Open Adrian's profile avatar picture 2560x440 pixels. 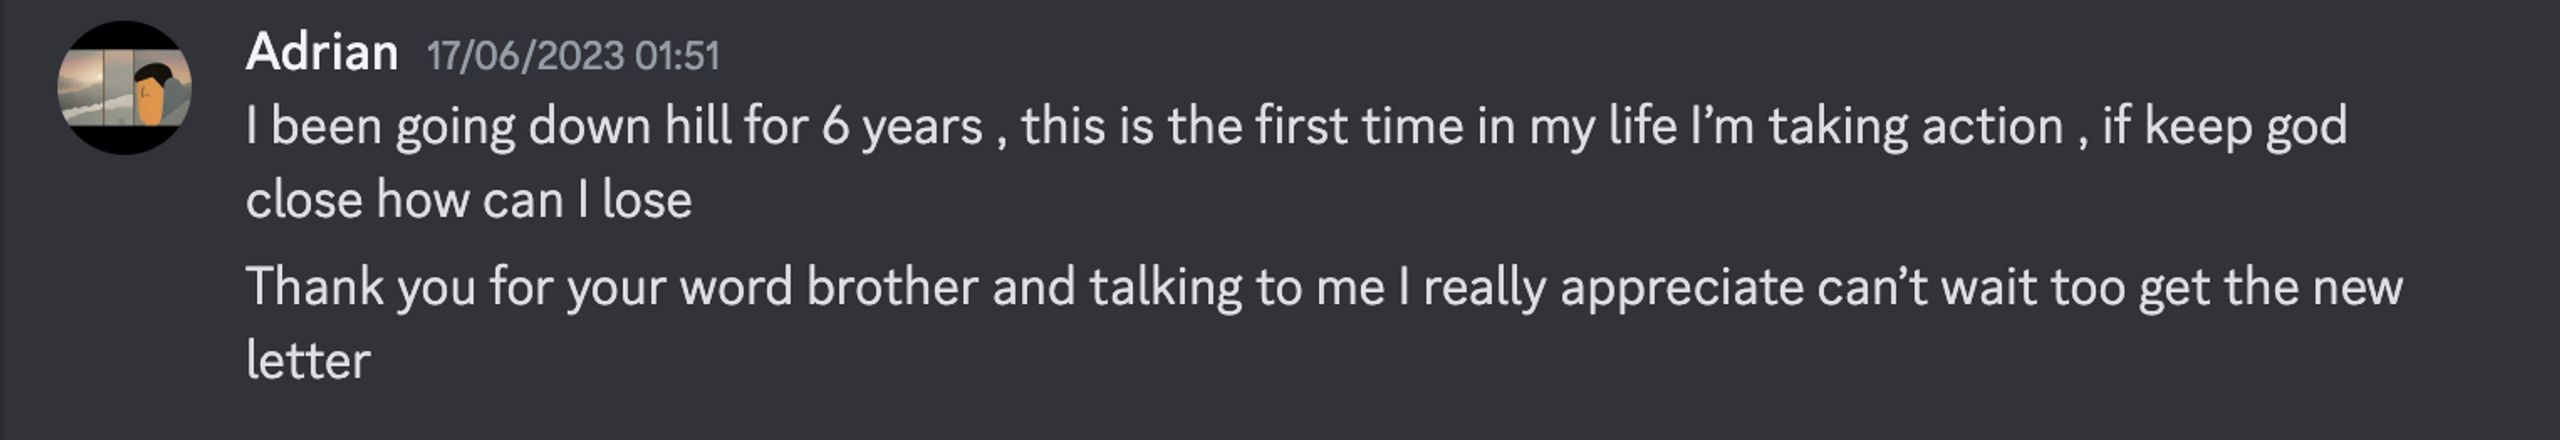point(124,88)
